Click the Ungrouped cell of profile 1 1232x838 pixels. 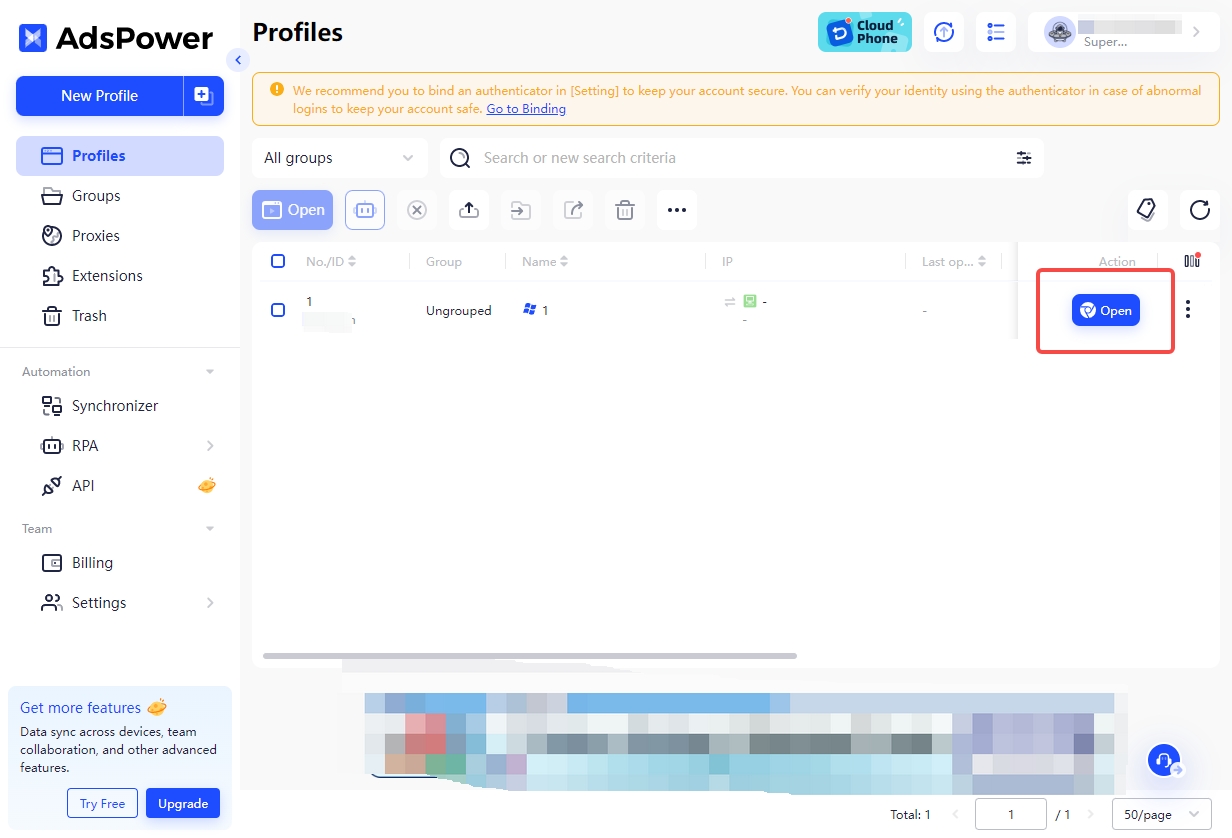tap(459, 311)
